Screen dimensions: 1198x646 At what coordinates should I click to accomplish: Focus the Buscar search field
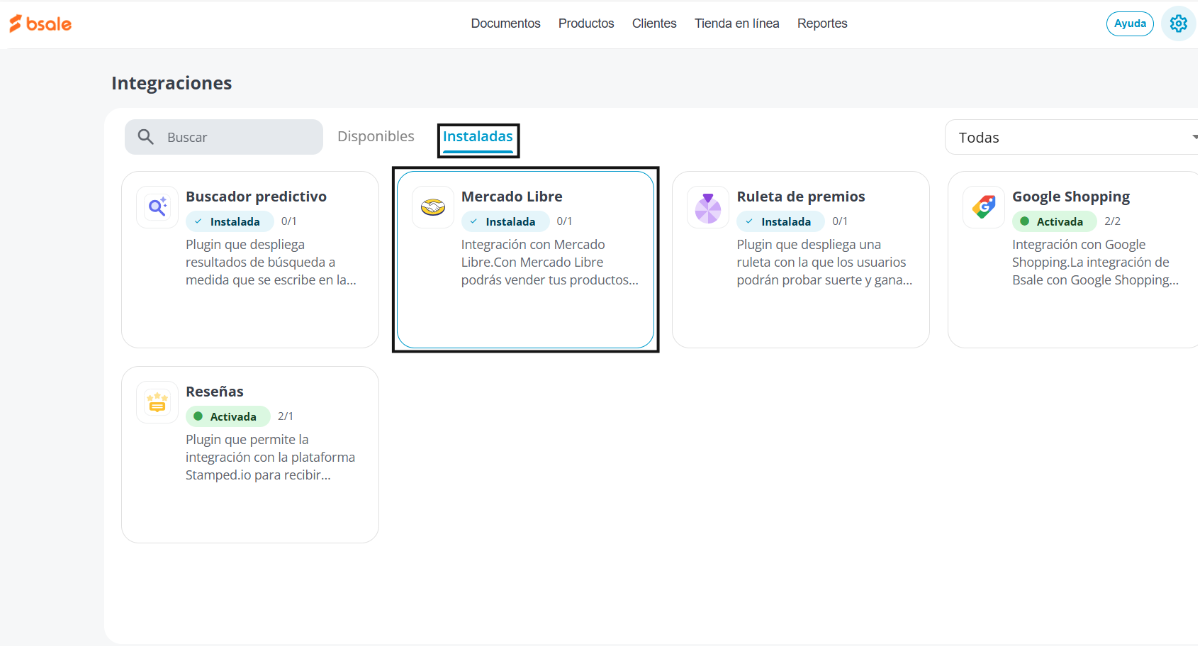[224, 137]
